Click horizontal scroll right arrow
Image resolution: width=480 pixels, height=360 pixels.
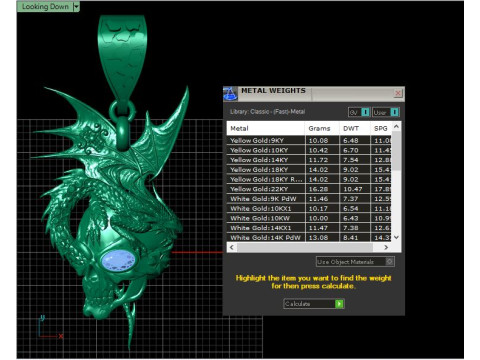[x=386, y=247]
